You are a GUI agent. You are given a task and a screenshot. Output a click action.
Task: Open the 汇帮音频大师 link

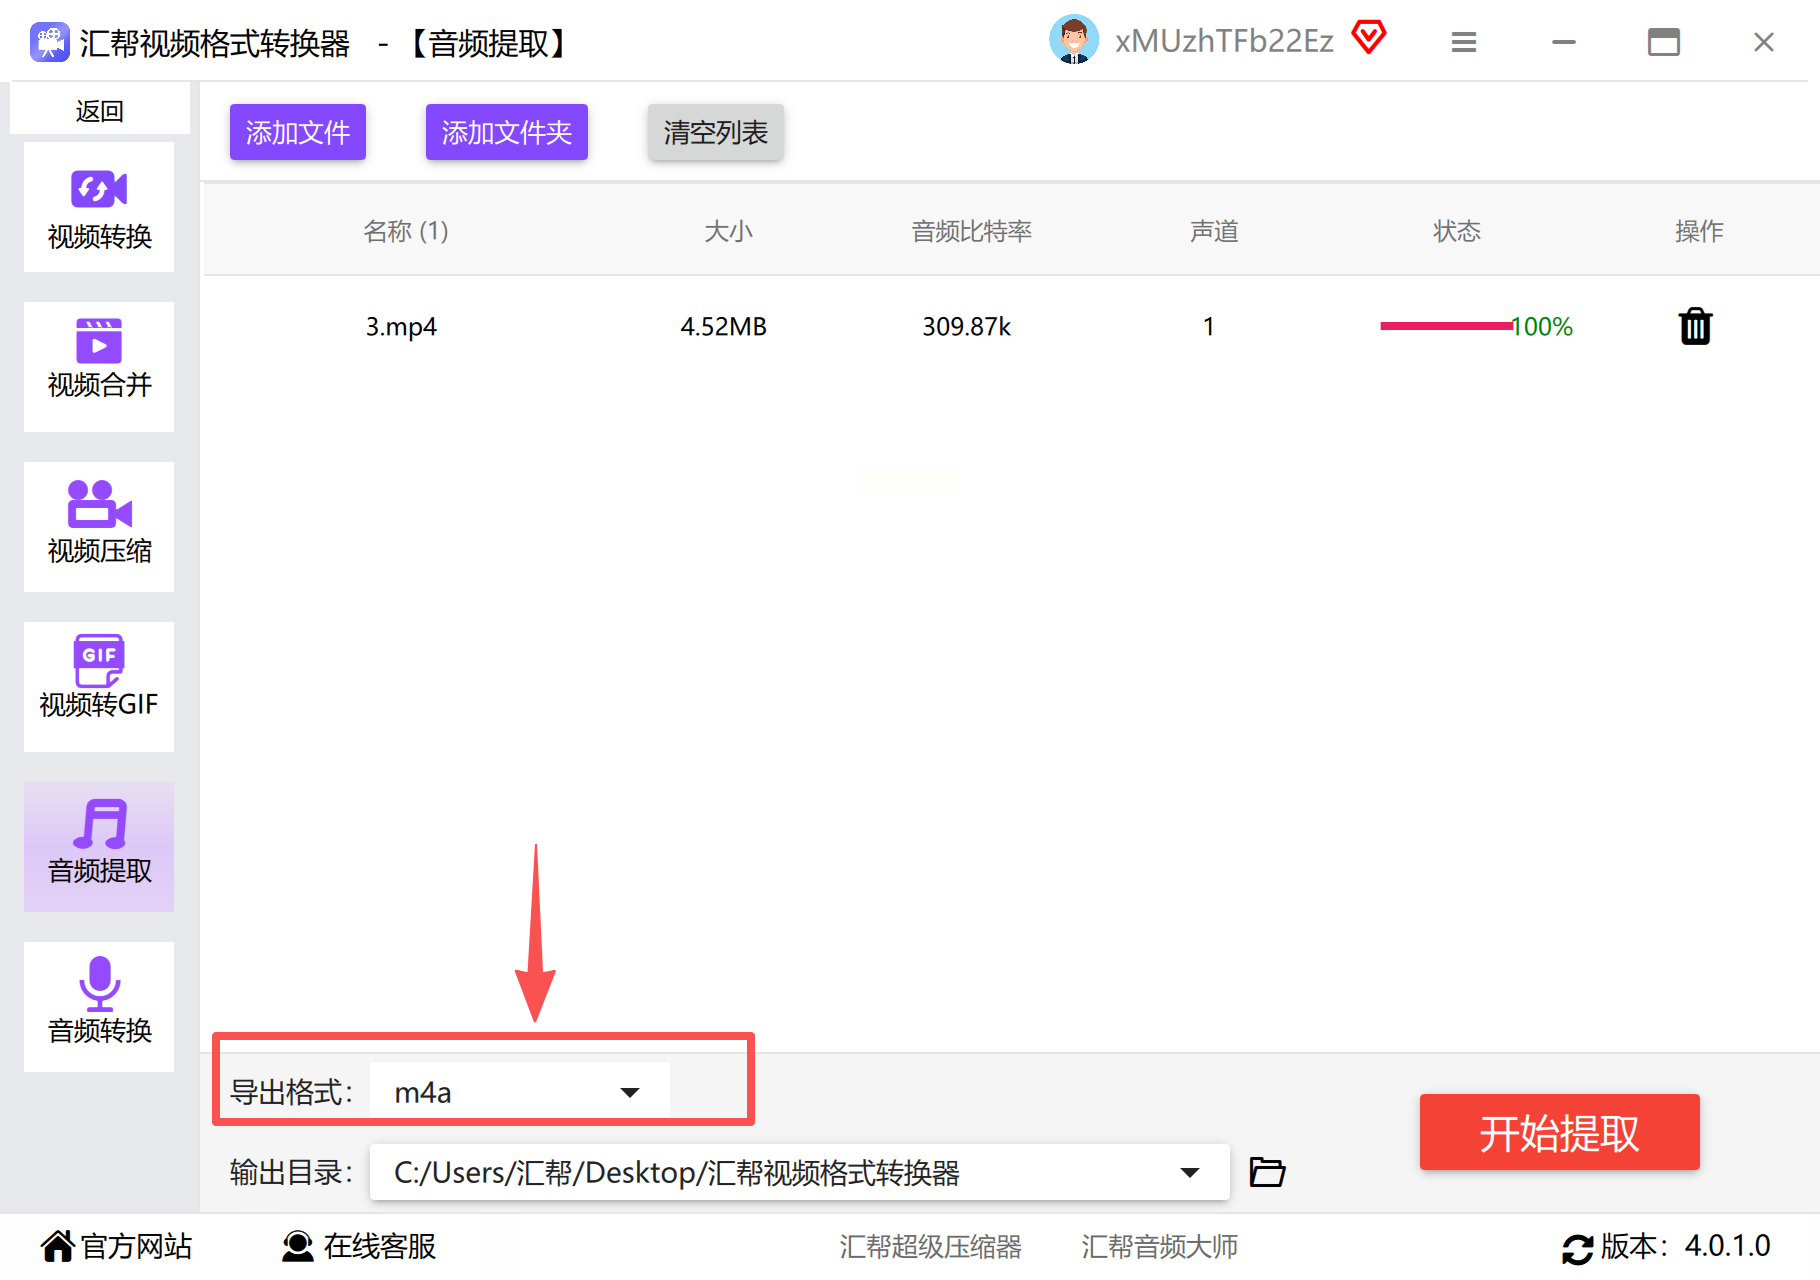[1159, 1246]
